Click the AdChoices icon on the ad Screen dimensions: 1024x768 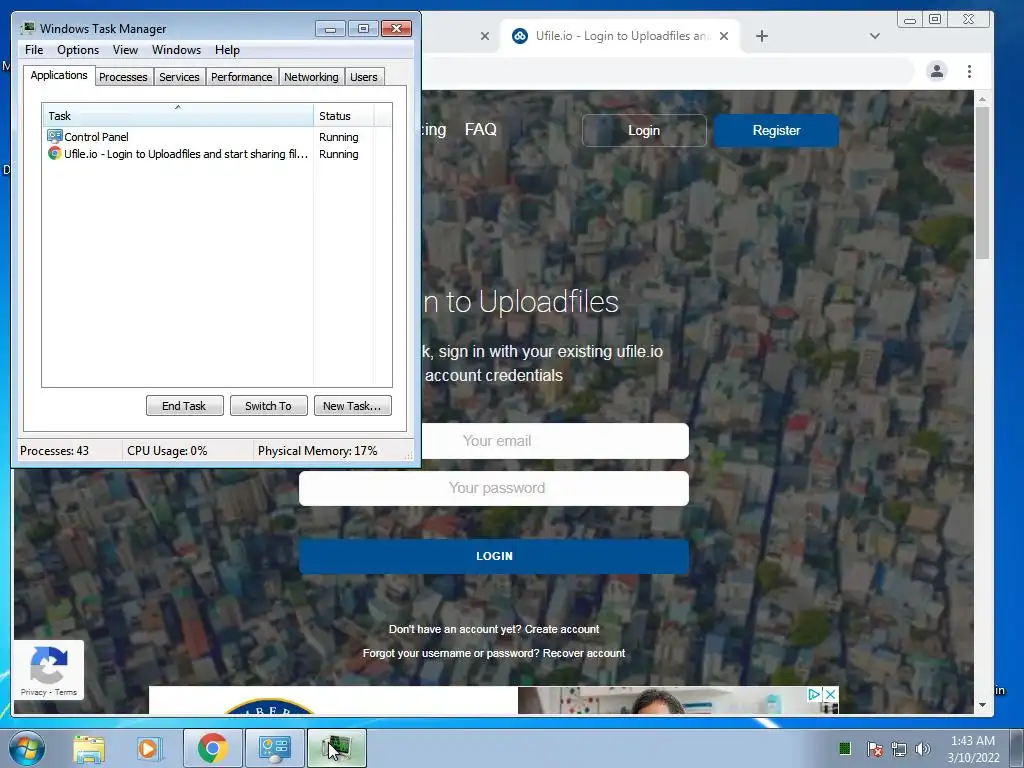814,694
